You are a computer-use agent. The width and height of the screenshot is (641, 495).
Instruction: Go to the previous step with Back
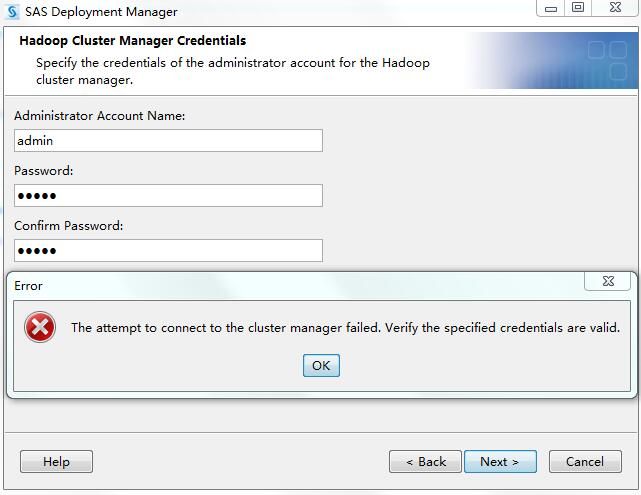pyautogui.click(x=425, y=461)
